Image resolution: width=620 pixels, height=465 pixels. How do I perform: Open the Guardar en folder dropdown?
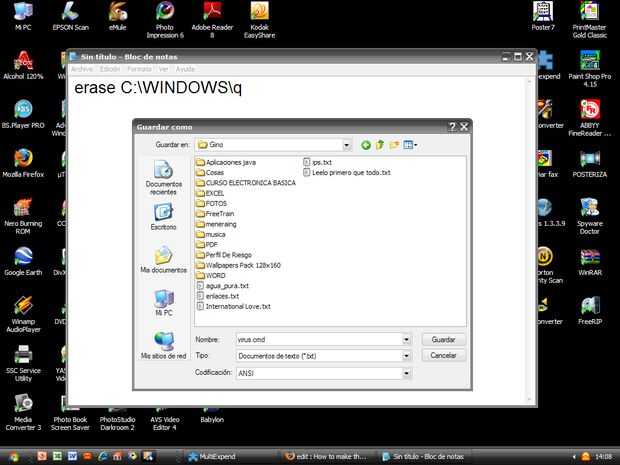point(346,145)
